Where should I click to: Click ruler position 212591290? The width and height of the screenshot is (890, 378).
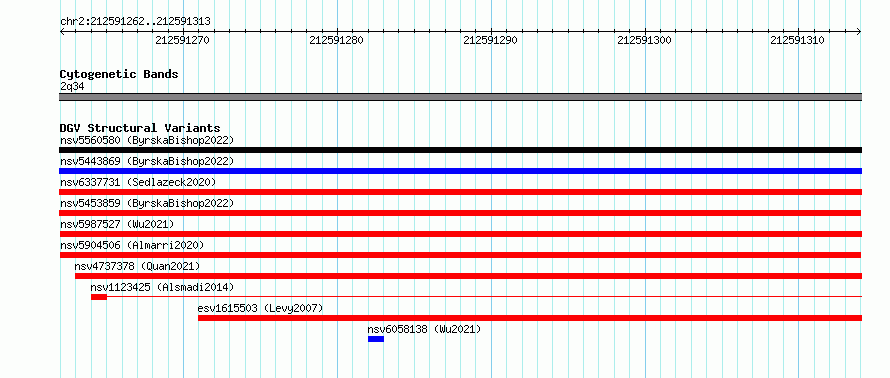coord(490,40)
